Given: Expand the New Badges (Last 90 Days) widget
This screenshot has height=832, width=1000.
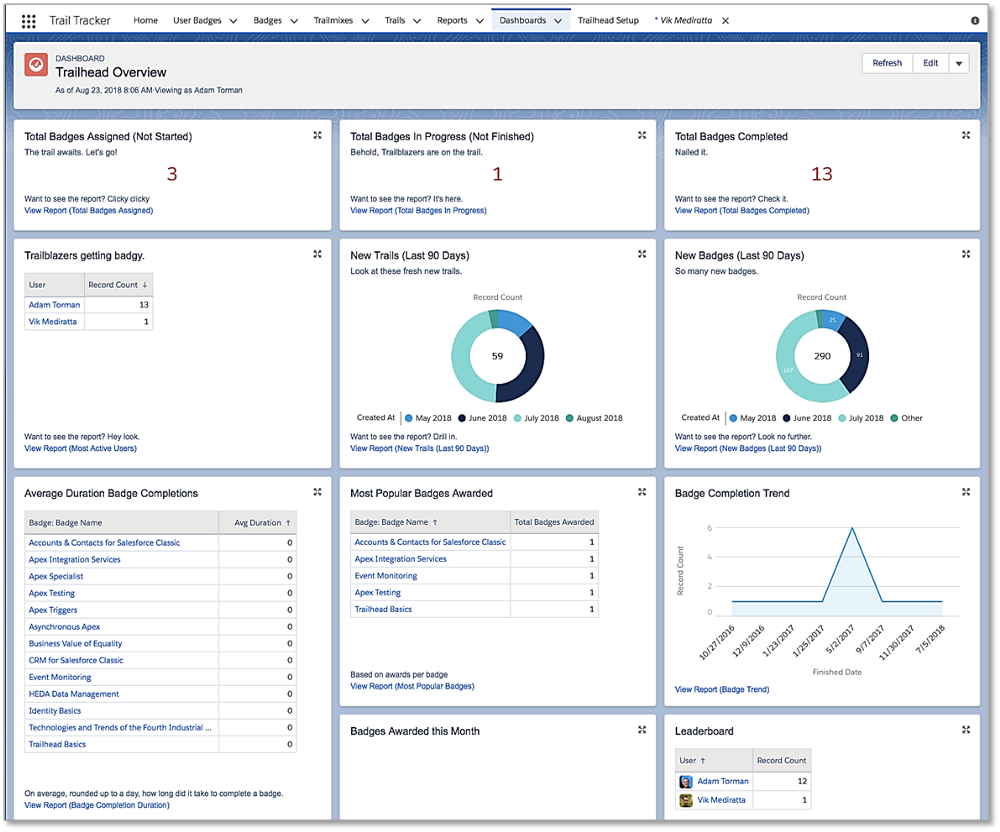Looking at the screenshot, I should (x=966, y=254).
